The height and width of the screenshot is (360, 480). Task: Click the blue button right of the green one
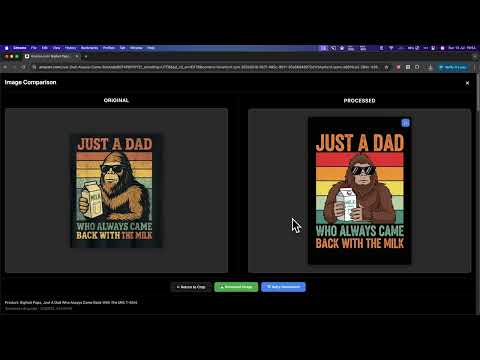click(x=283, y=287)
